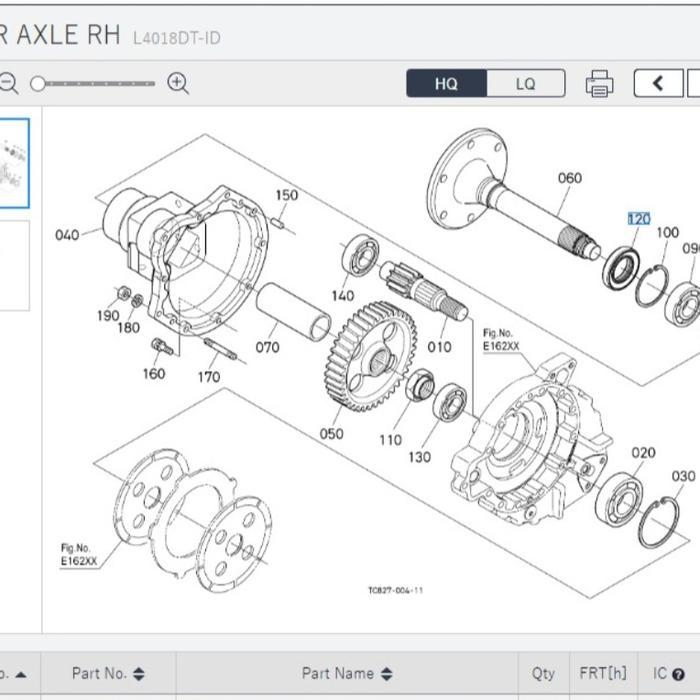Viewport: 700px width, 700px height.
Task: Select highlighted part label 120
Action: (639, 219)
